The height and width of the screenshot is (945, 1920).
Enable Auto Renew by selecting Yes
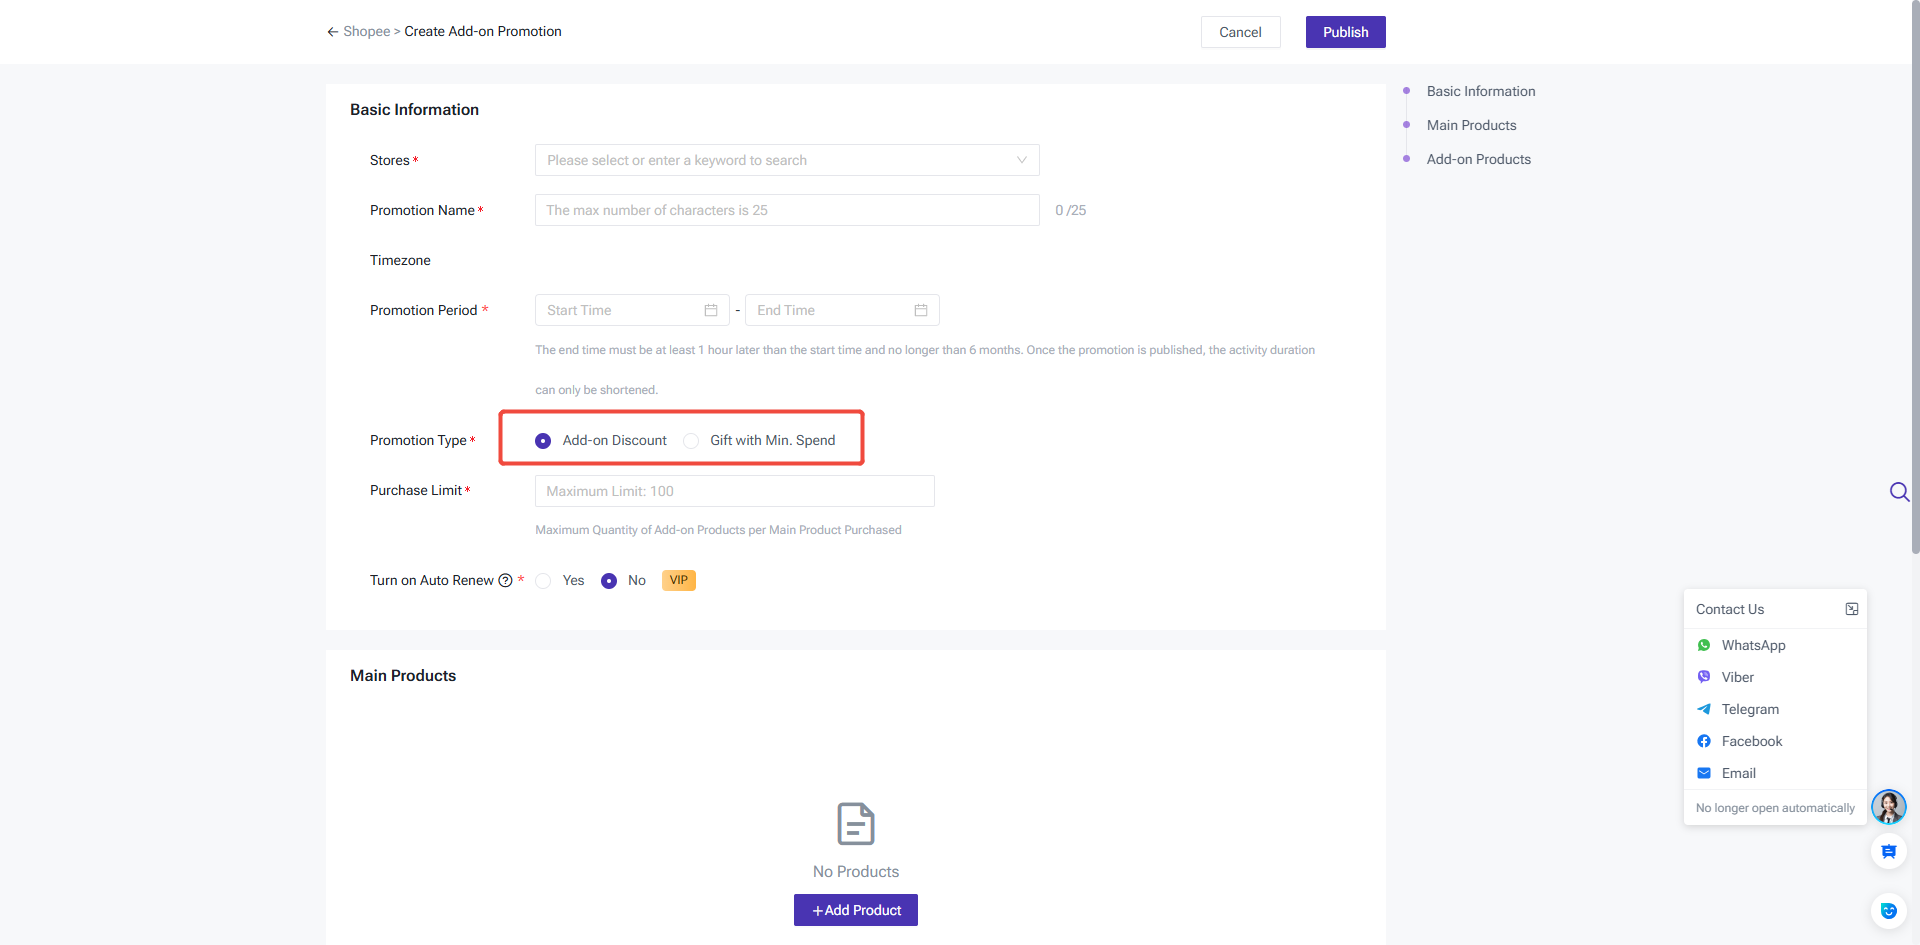[543, 580]
